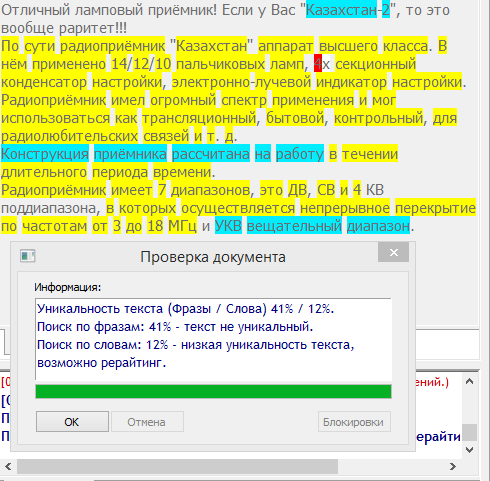Image resolution: width=490 pixels, height=481 pixels.
Task: Open Блокировки from the dialog
Action: point(354,422)
